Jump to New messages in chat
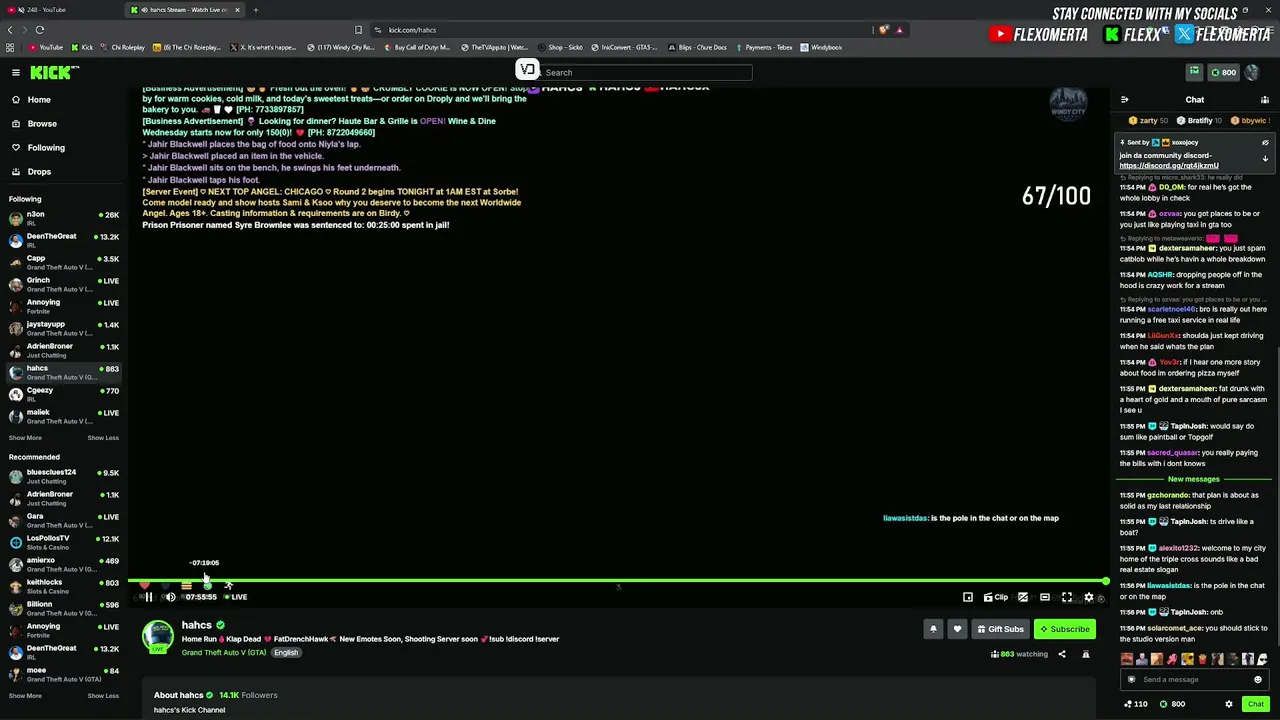1280x720 pixels. tap(1194, 479)
